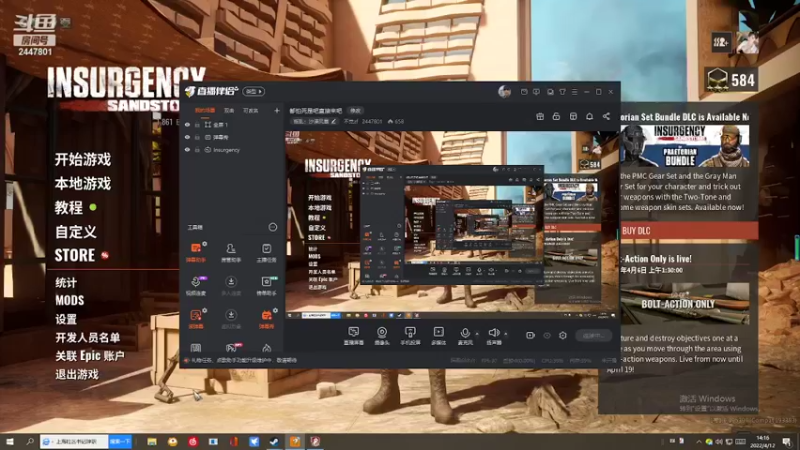Viewport: 800px width, 450px height.
Task: Open the screen capture source
Action: (x=354, y=336)
